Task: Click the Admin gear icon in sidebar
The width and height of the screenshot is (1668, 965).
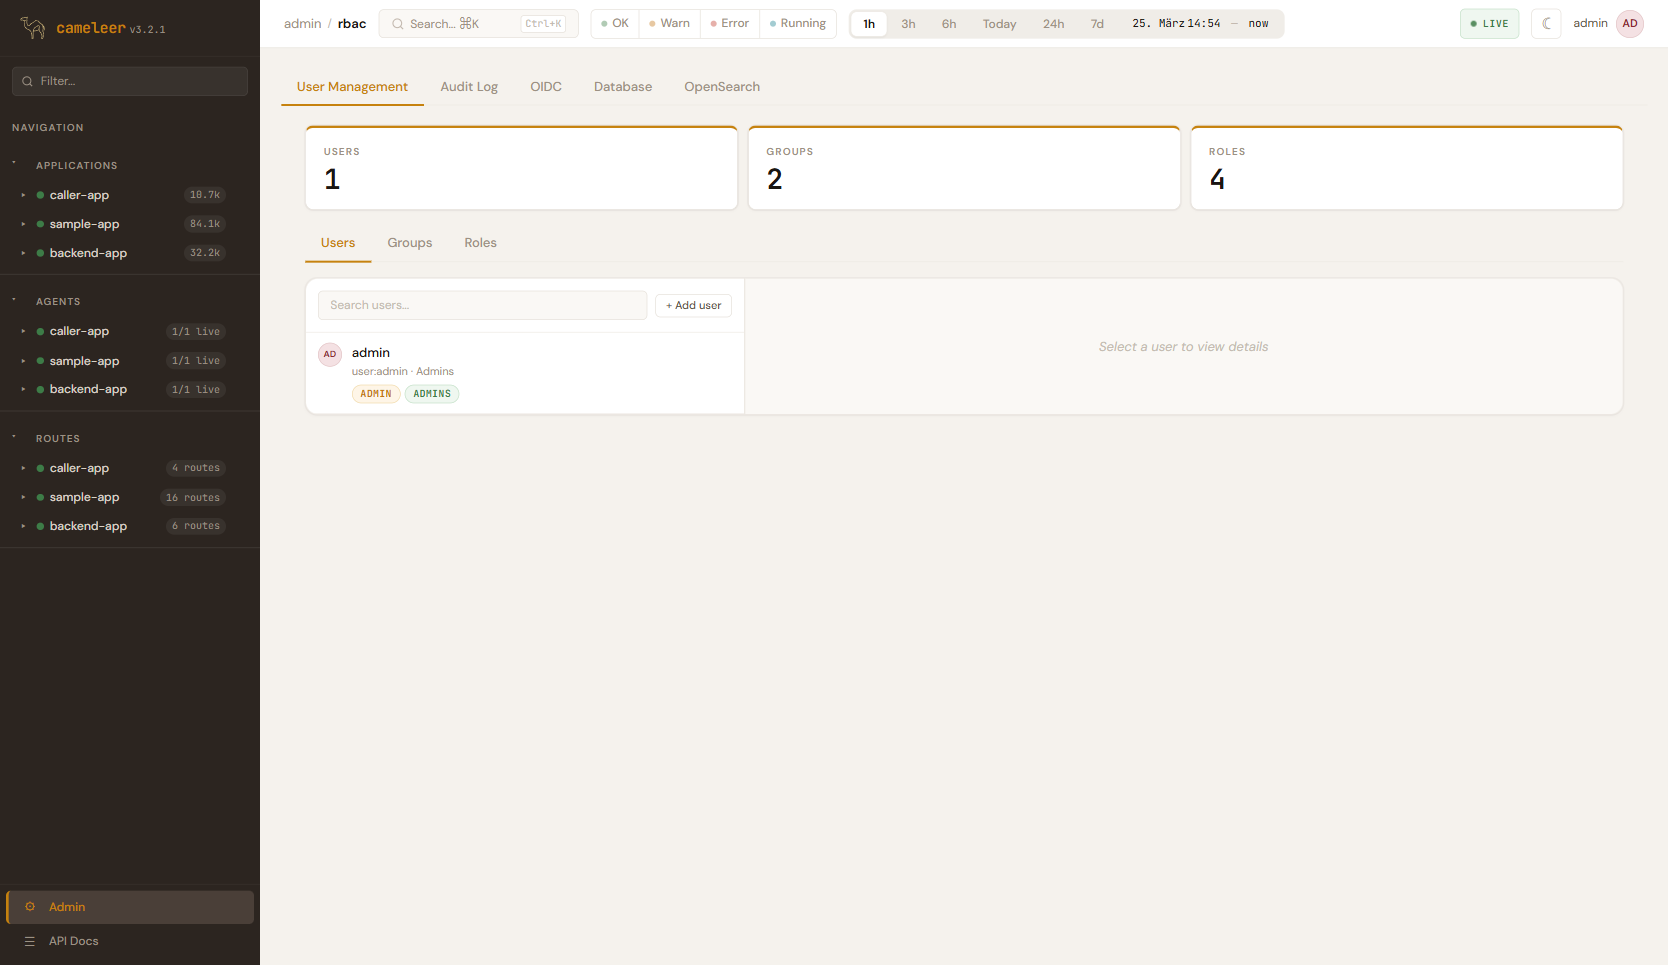Action: click(x=30, y=907)
